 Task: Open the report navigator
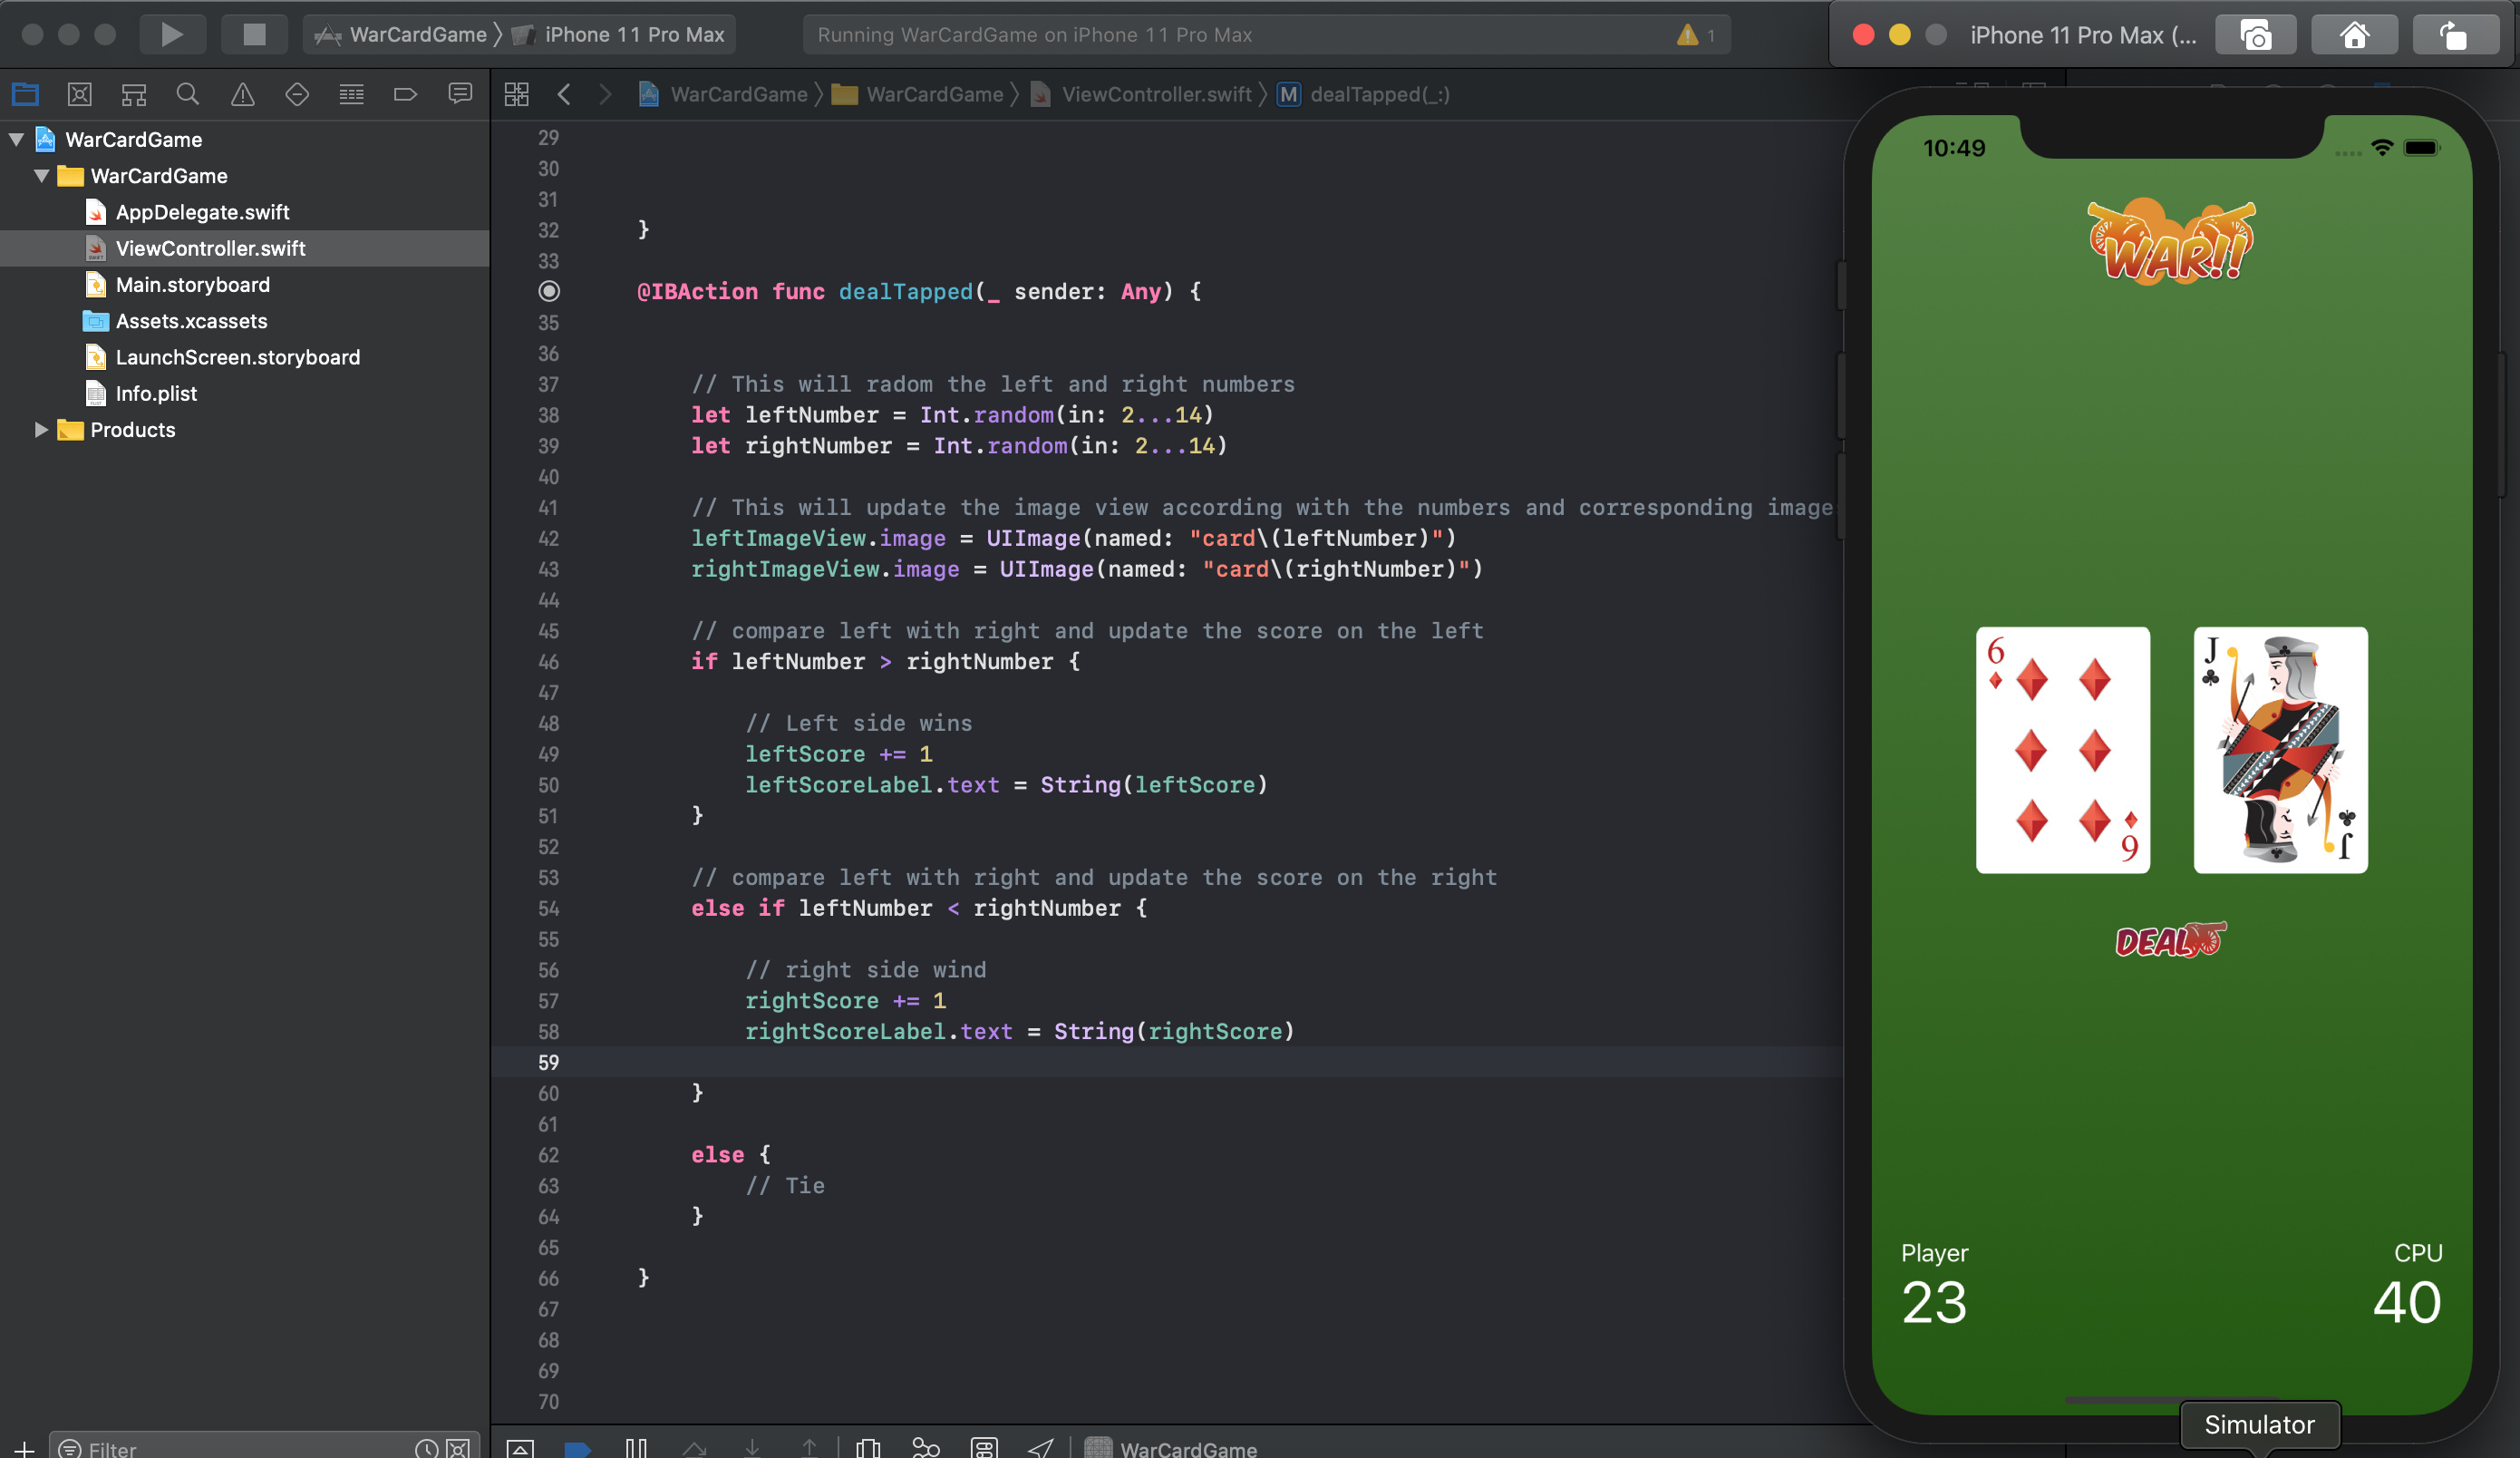(x=460, y=95)
